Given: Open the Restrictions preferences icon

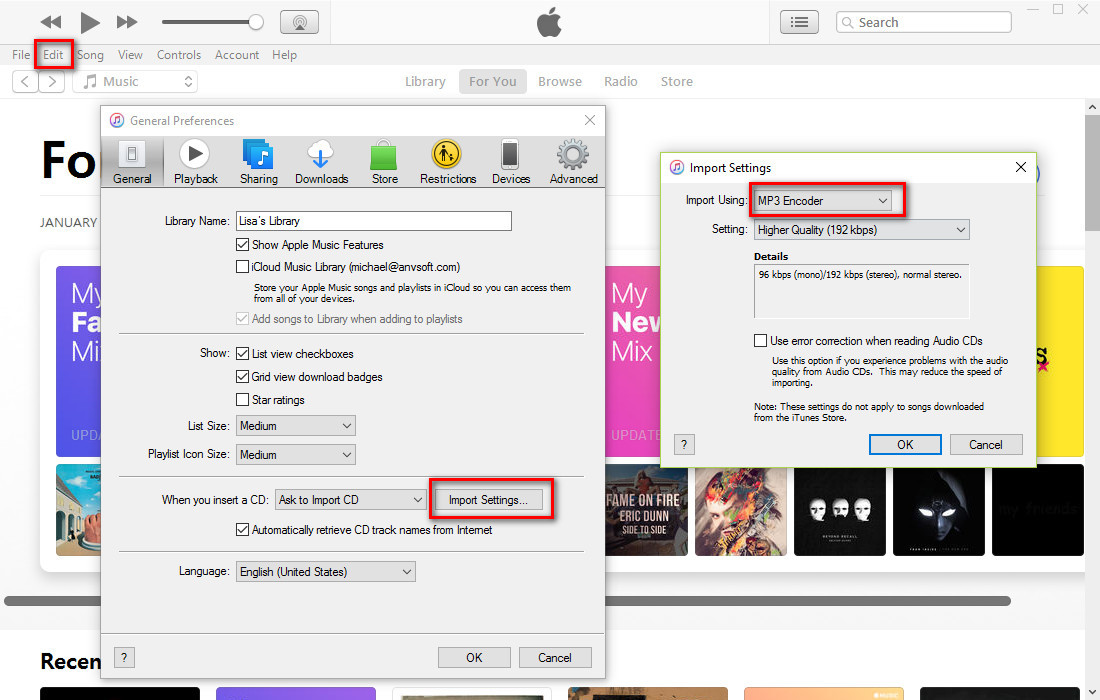Looking at the screenshot, I should pos(448,162).
